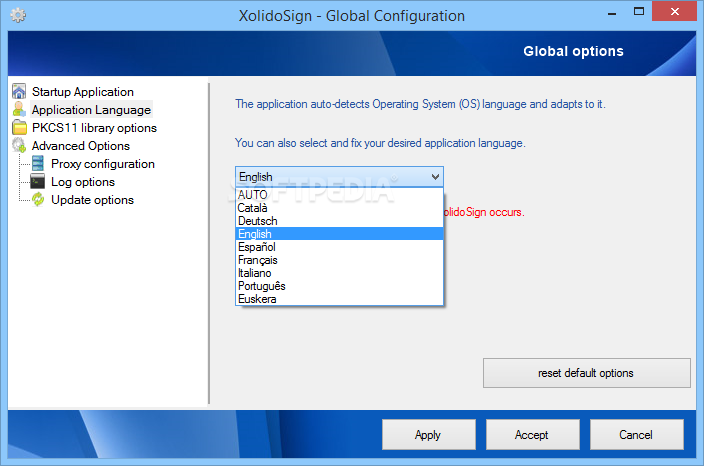Choose Deutsch from language list
The height and width of the screenshot is (466, 704).
point(339,220)
